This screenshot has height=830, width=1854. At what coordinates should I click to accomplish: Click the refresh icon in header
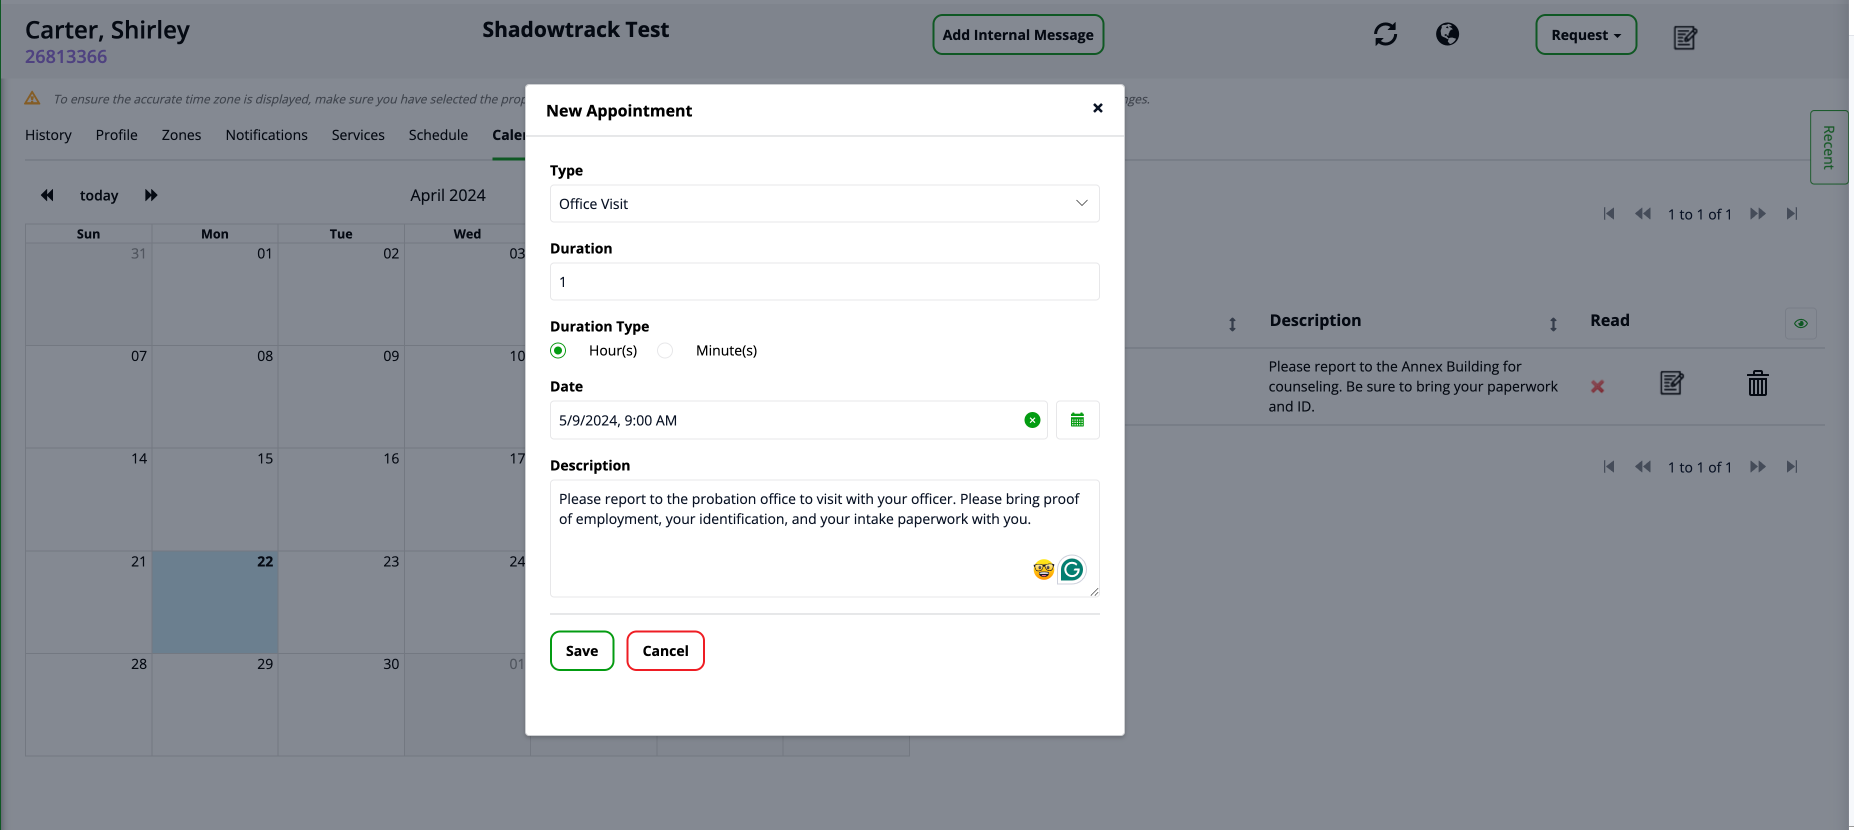(1385, 35)
